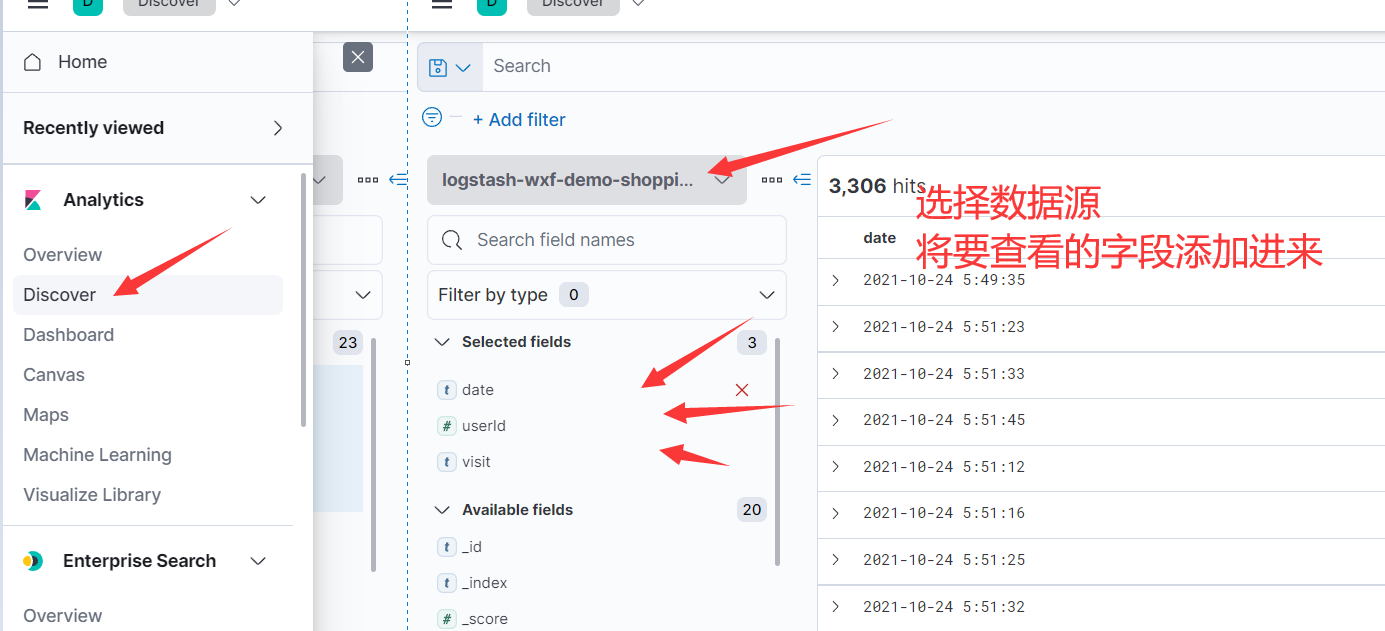1385x631 pixels.
Task: Select the visit field
Action: pos(476,462)
